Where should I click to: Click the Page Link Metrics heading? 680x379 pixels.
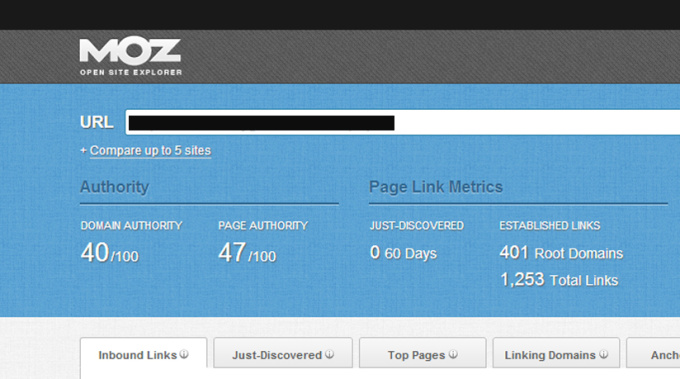point(436,187)
